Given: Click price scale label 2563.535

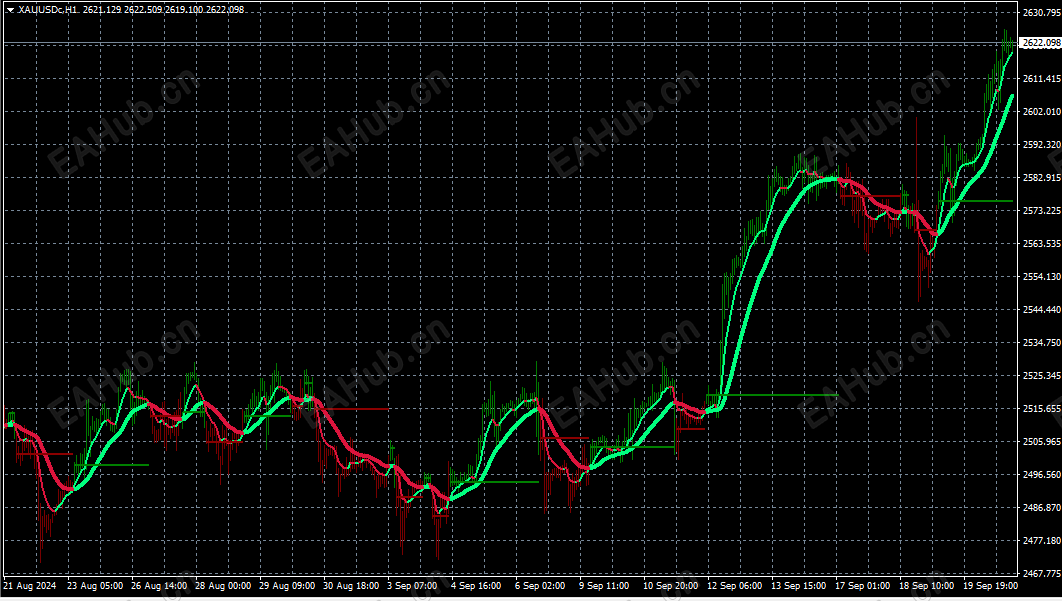Looking at the screenshot, I should pos(1042,243).
